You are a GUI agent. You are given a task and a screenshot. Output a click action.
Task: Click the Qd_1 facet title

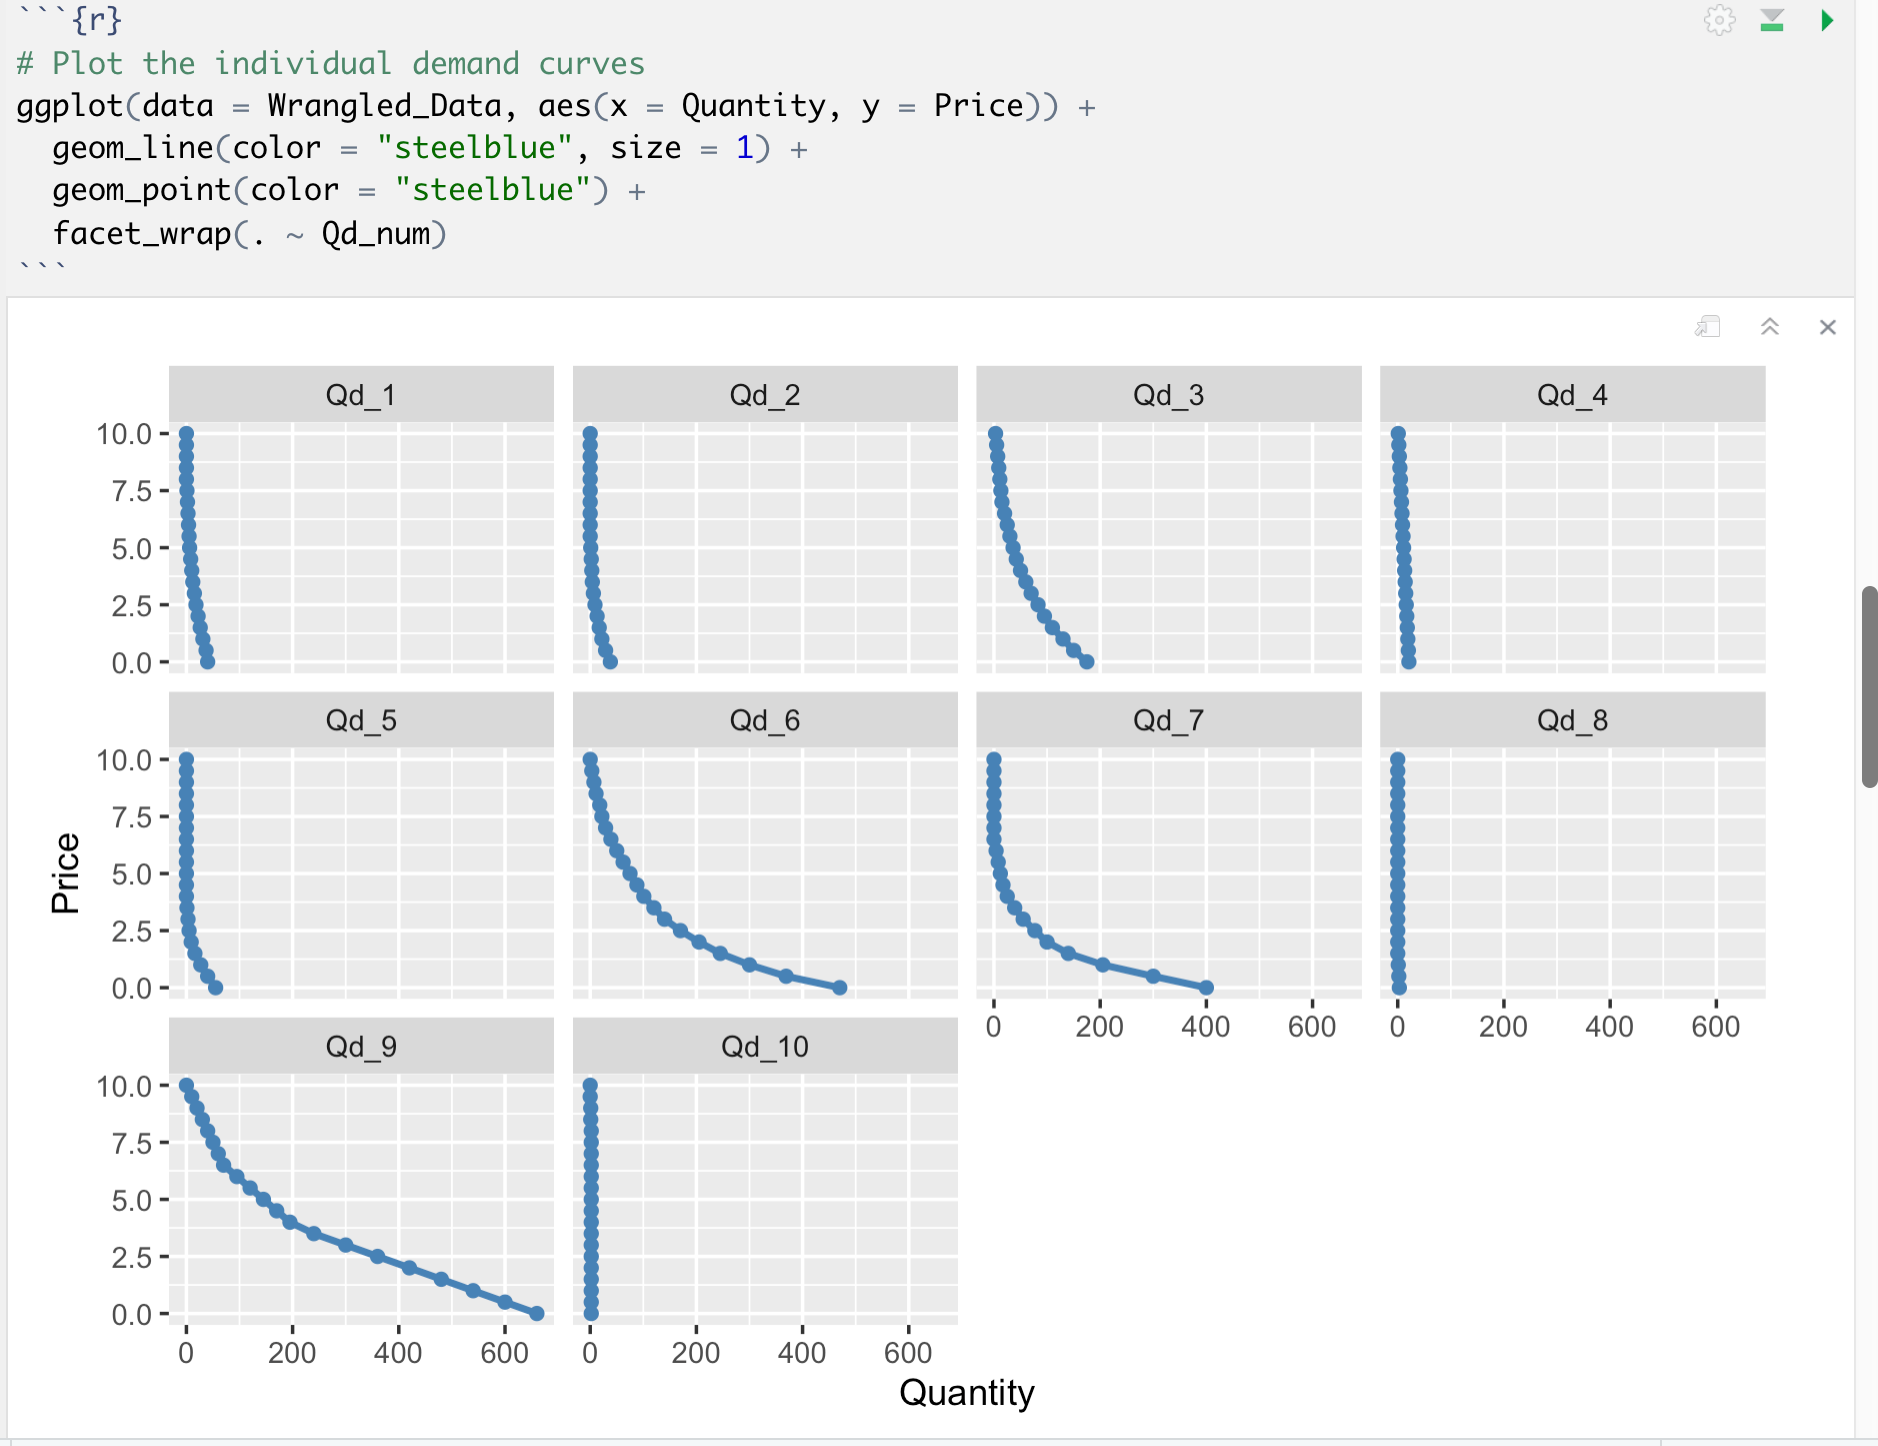(361, 395)
